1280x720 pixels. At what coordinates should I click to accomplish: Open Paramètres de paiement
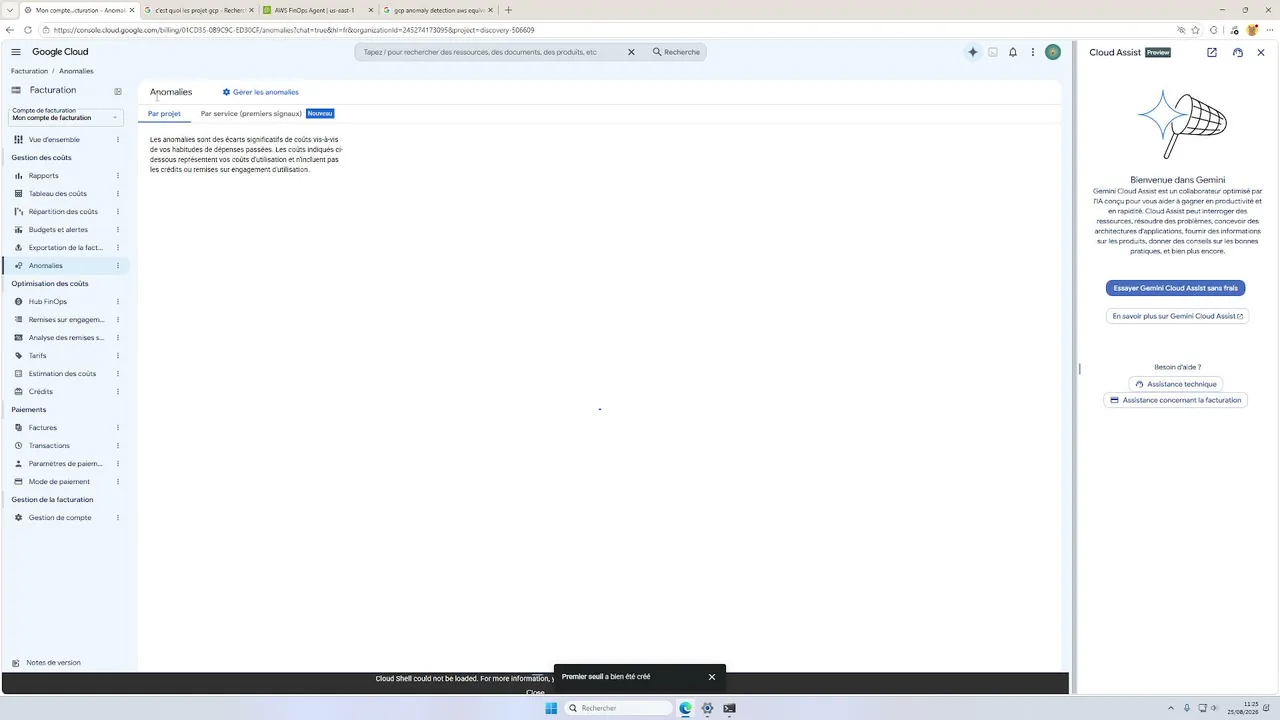coord(66,464)
